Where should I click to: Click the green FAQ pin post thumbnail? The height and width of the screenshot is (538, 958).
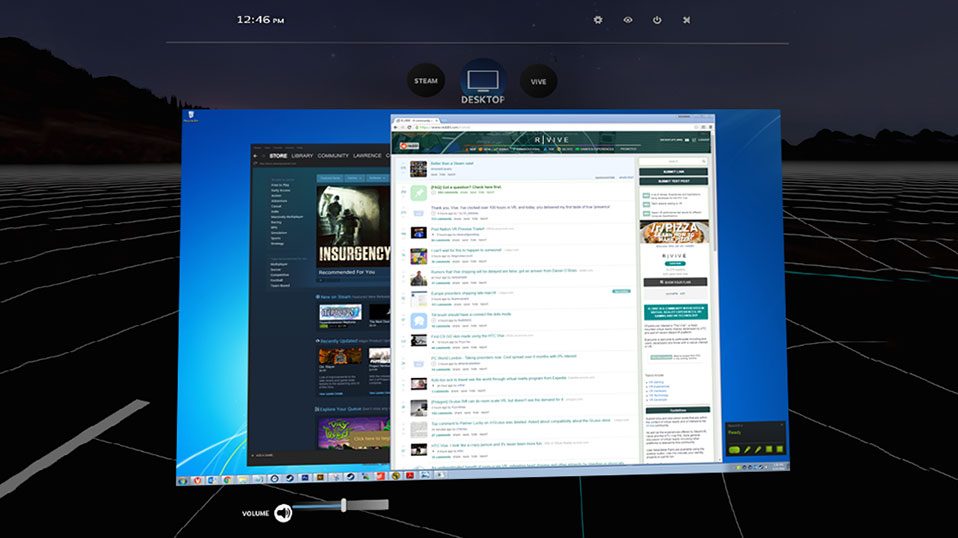419,193
